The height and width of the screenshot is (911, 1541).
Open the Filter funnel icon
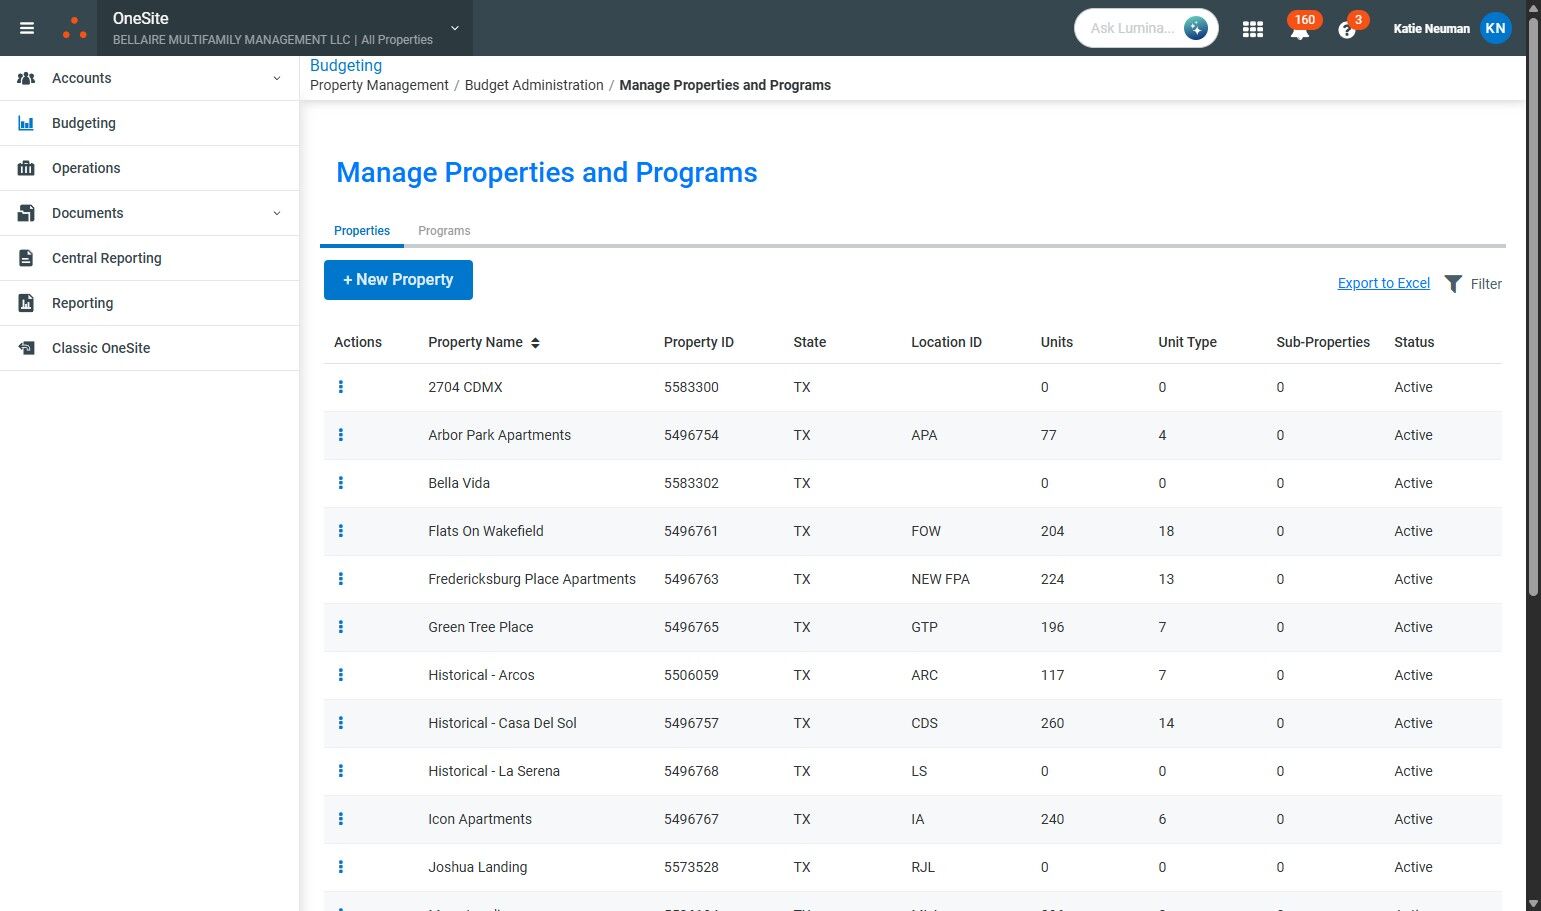(x=1453, y=284)
